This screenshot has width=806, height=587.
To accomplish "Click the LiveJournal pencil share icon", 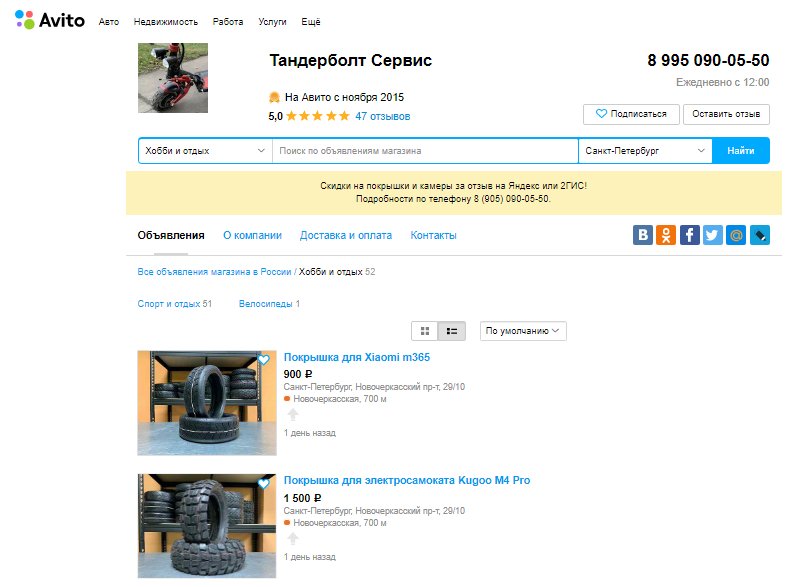I will [760, 235].
